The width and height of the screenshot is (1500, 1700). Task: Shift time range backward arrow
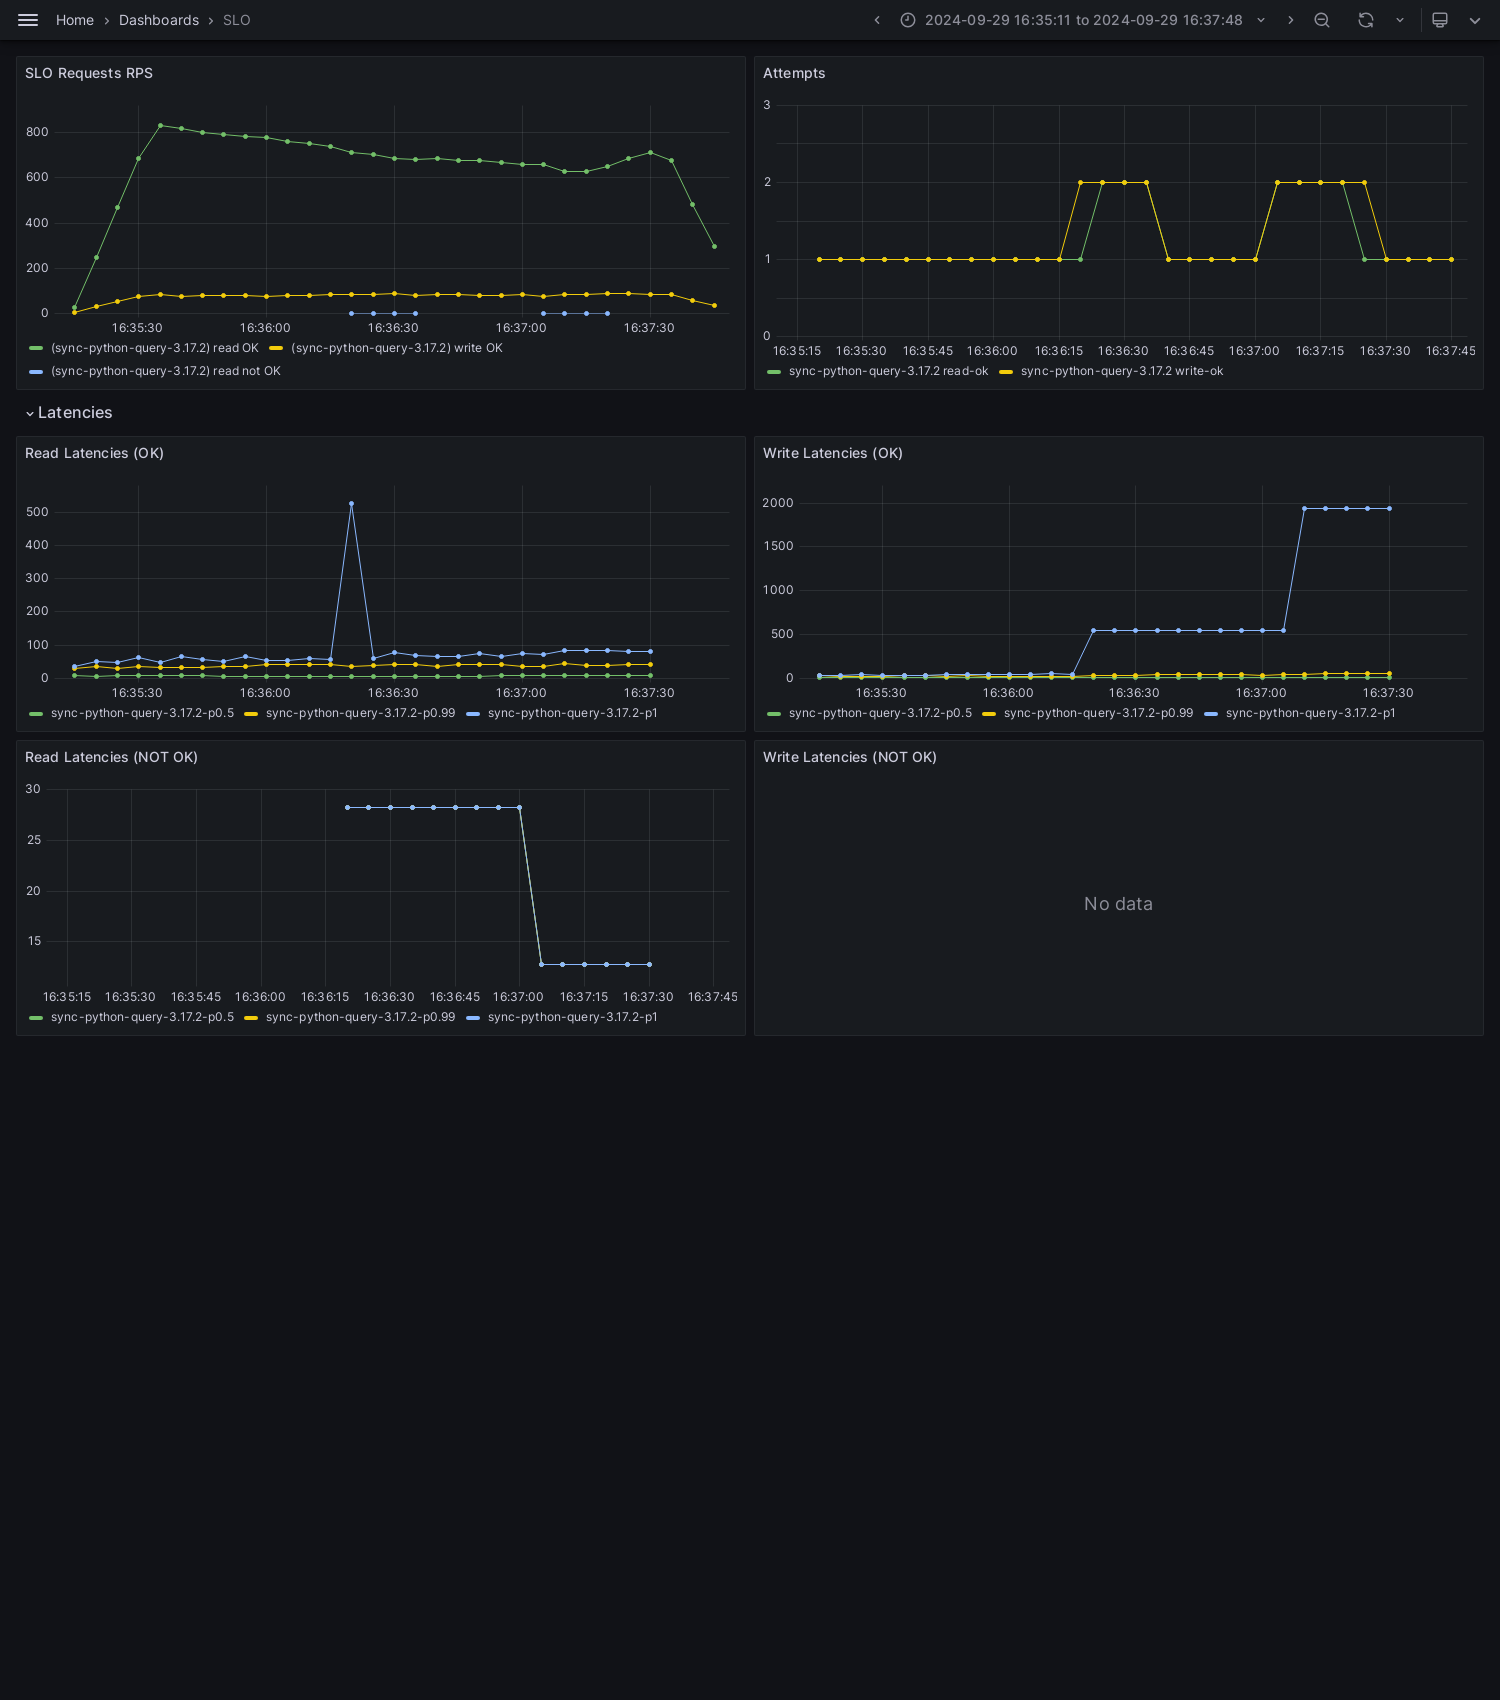point(877,20)
